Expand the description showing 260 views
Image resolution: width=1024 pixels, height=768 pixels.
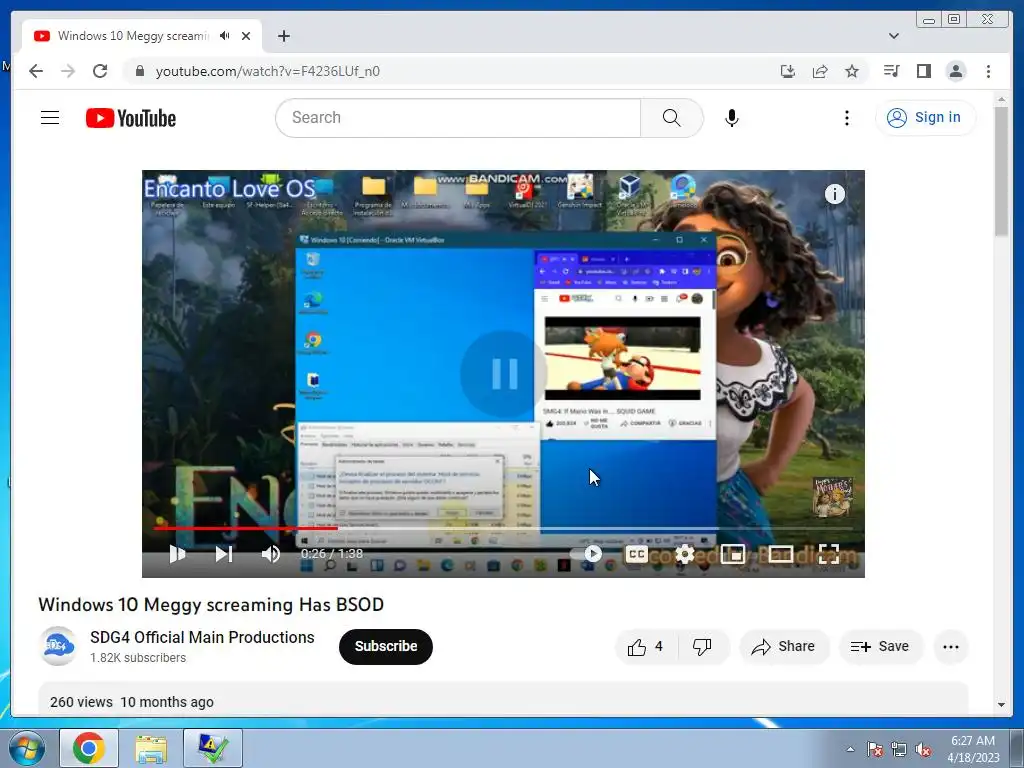pos(503,700)
